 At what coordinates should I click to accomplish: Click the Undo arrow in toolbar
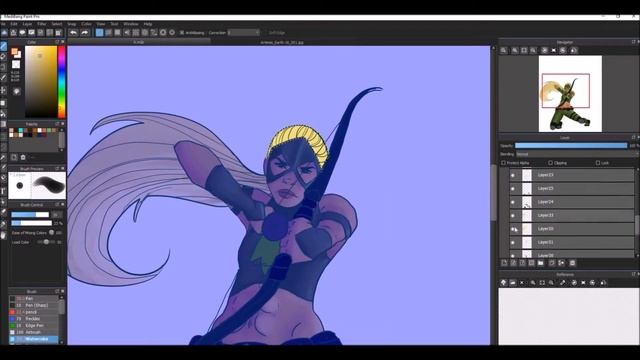73,33
